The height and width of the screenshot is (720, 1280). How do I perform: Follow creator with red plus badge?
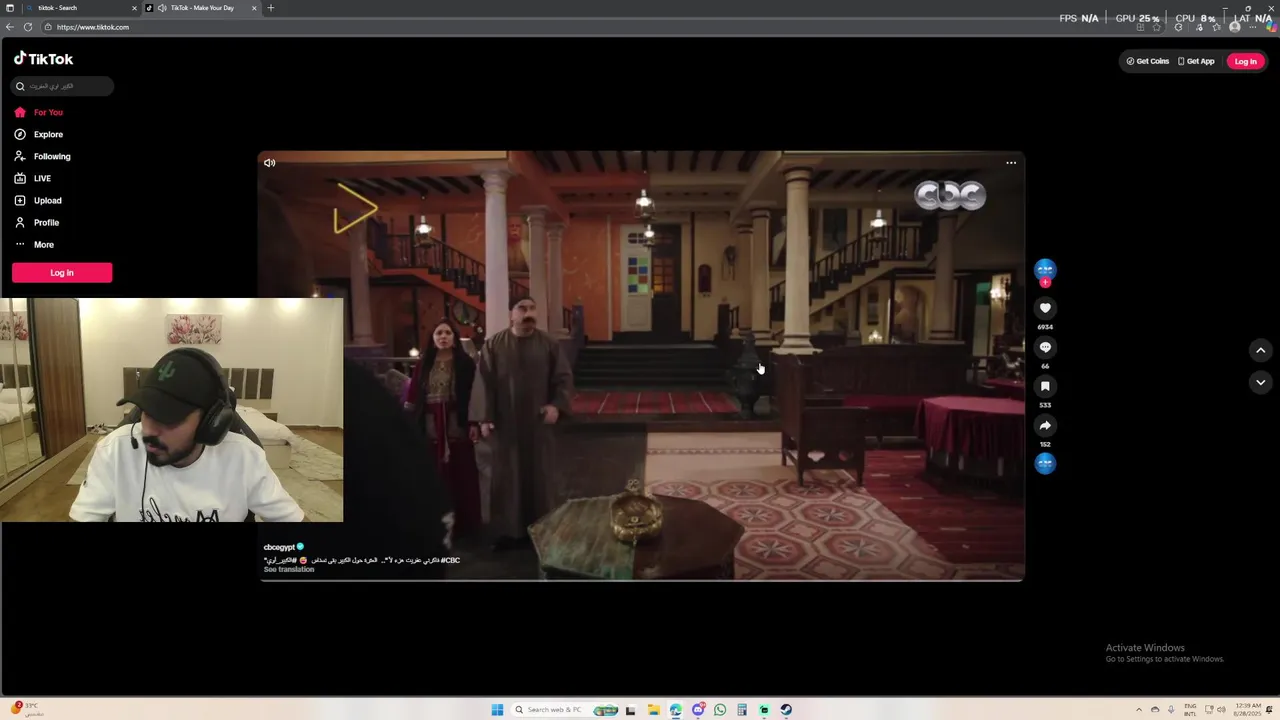point(1045,283)
